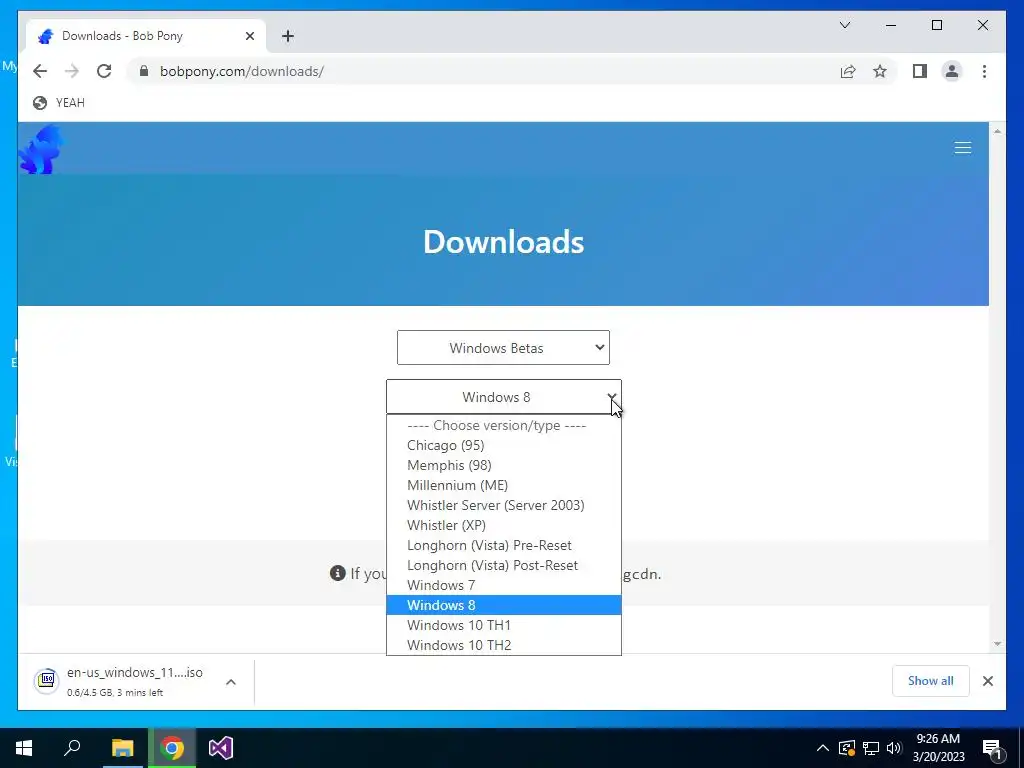Click the Bob Pony blue pony logo
1024x768 pixels.
42,150
